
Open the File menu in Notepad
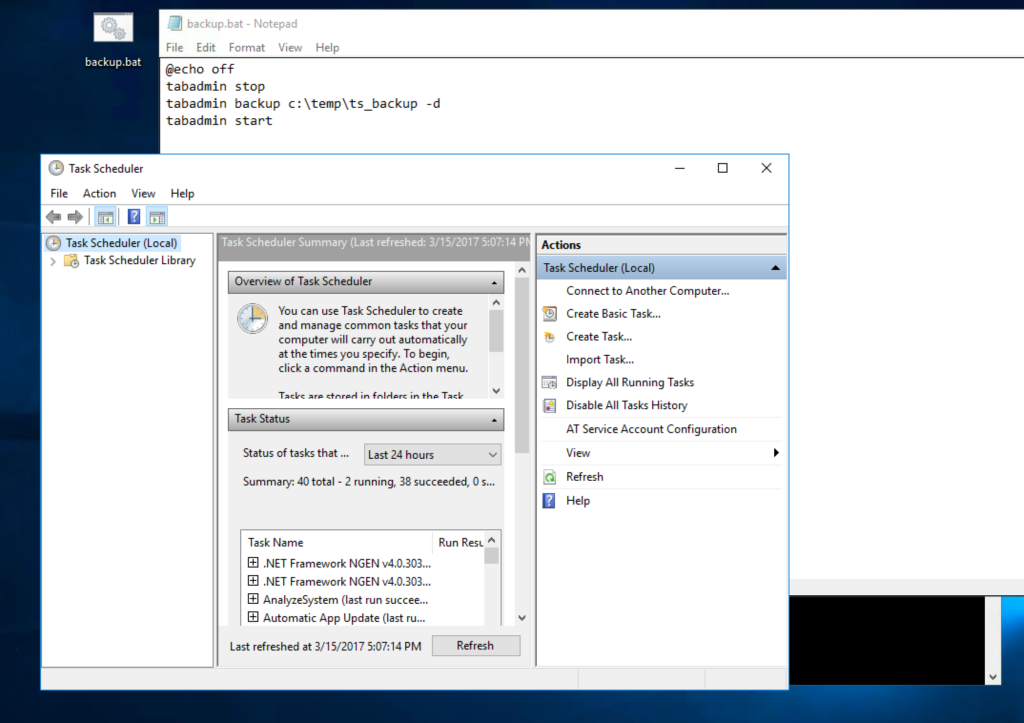point(175,46)
